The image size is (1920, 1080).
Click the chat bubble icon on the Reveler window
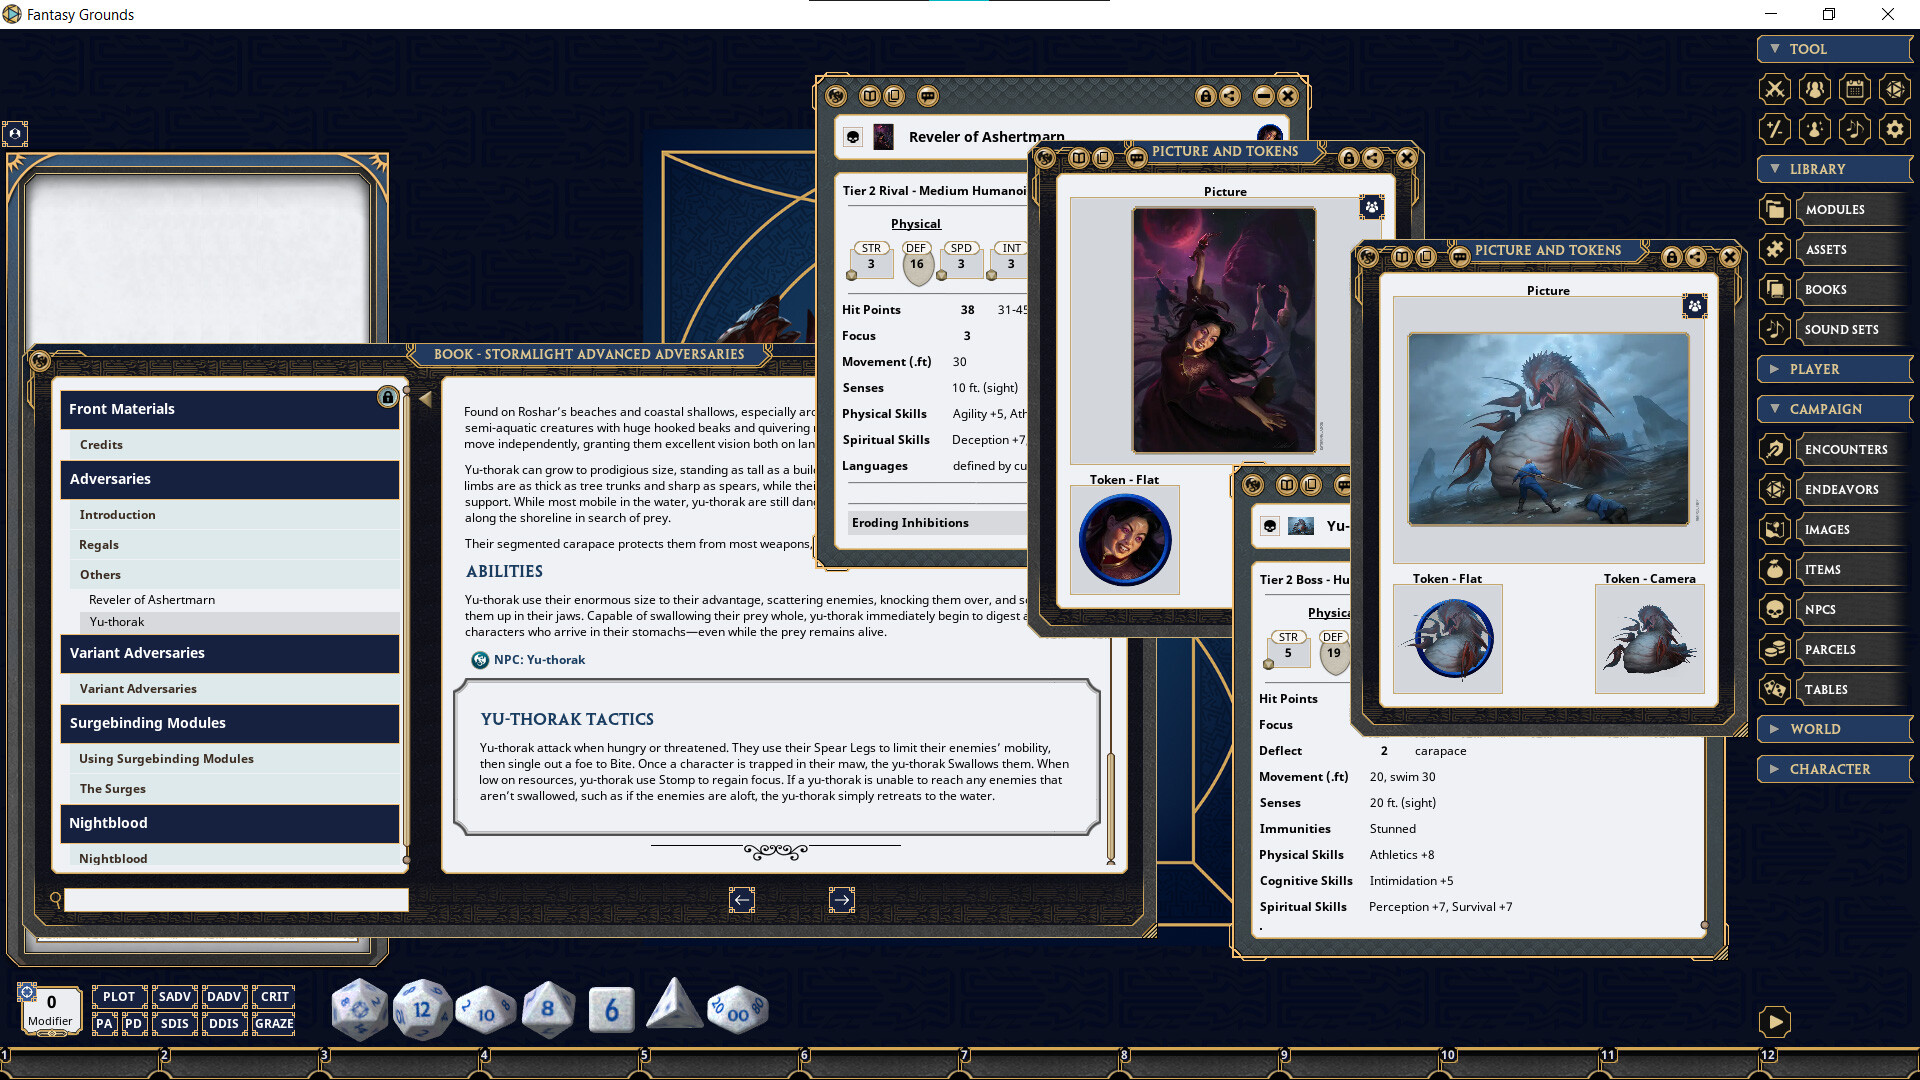tap(928, 95)
